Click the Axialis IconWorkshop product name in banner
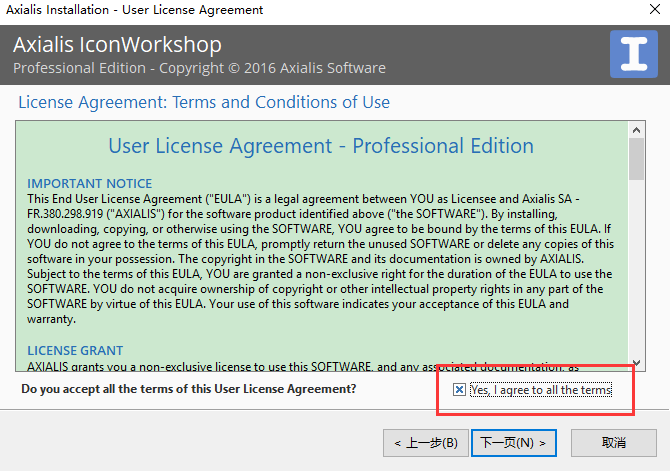The height and width of the screenshot is (471, 670). (x=117, y=45)
